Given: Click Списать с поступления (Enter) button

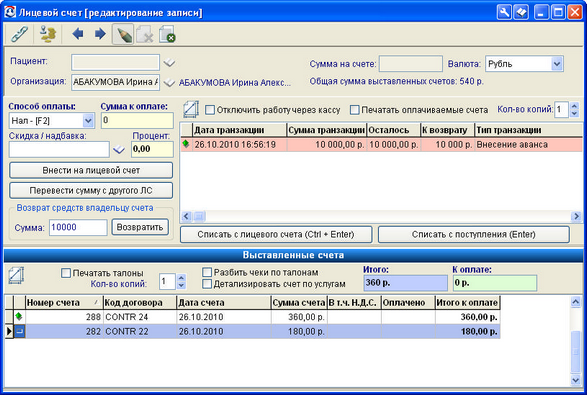Looking at the screenshot, I should (474, 234).
